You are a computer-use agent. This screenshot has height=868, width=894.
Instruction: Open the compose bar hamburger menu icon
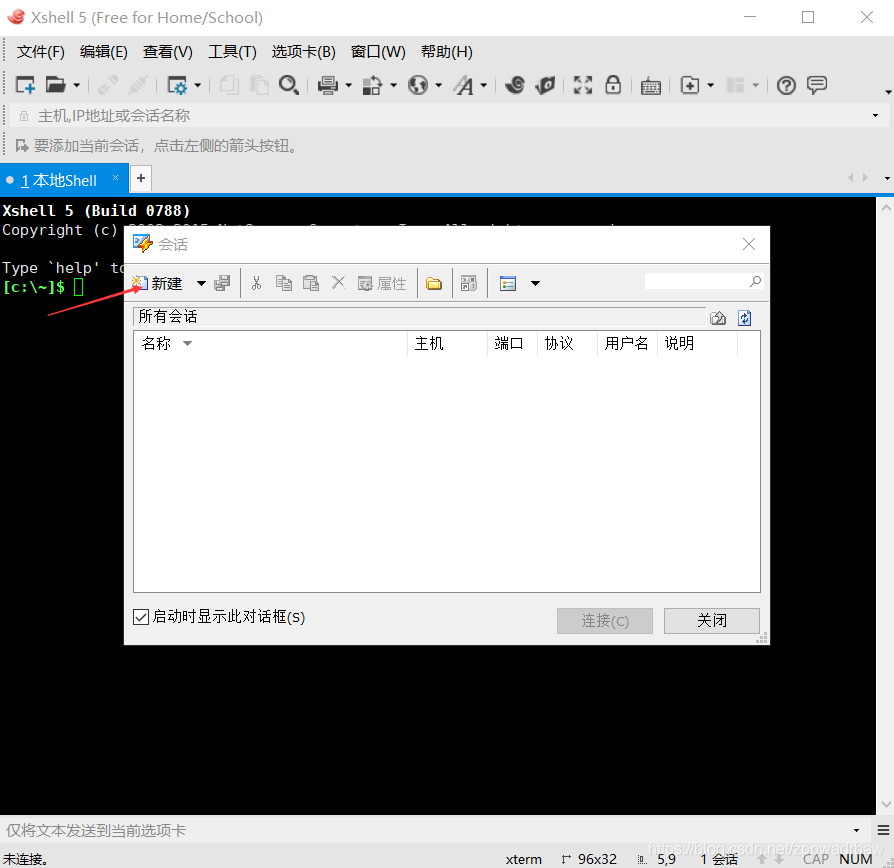click(x=883, y=830)
